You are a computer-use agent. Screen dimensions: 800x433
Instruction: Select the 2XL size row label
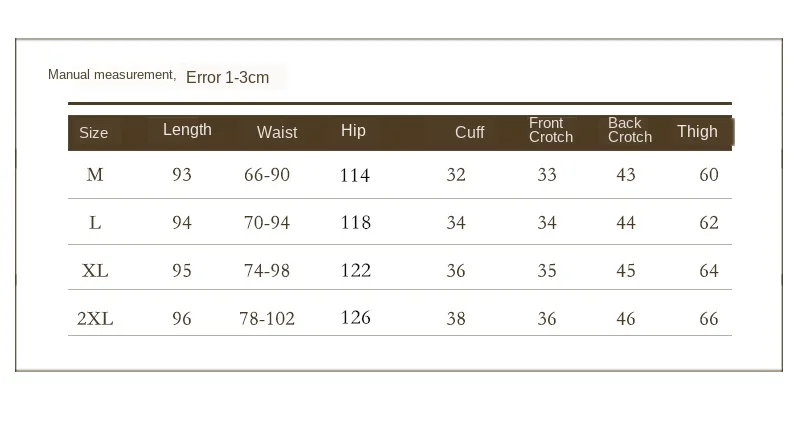click(95, 319)
